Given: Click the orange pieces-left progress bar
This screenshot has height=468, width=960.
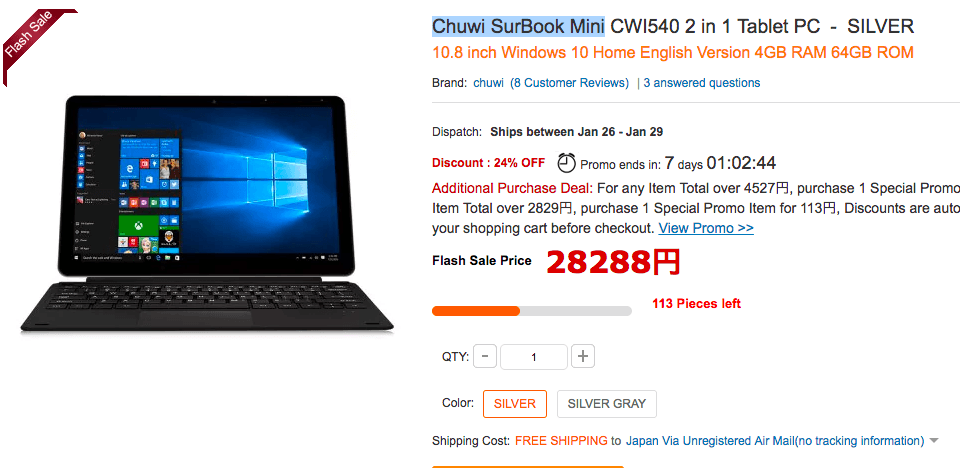Looking at the screenshot, I should 531,311.
